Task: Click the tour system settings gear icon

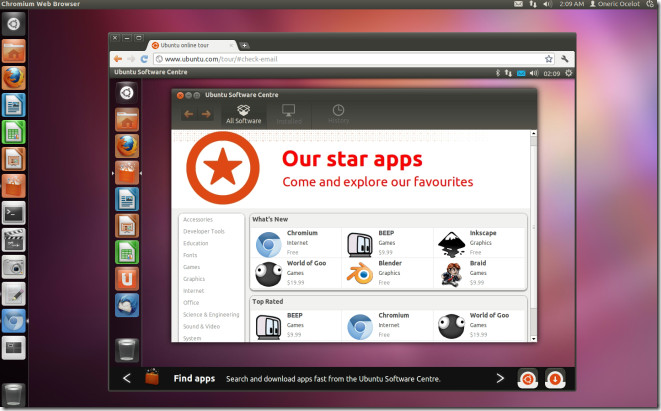Action: pyautogui.click(x=568, y=73)
